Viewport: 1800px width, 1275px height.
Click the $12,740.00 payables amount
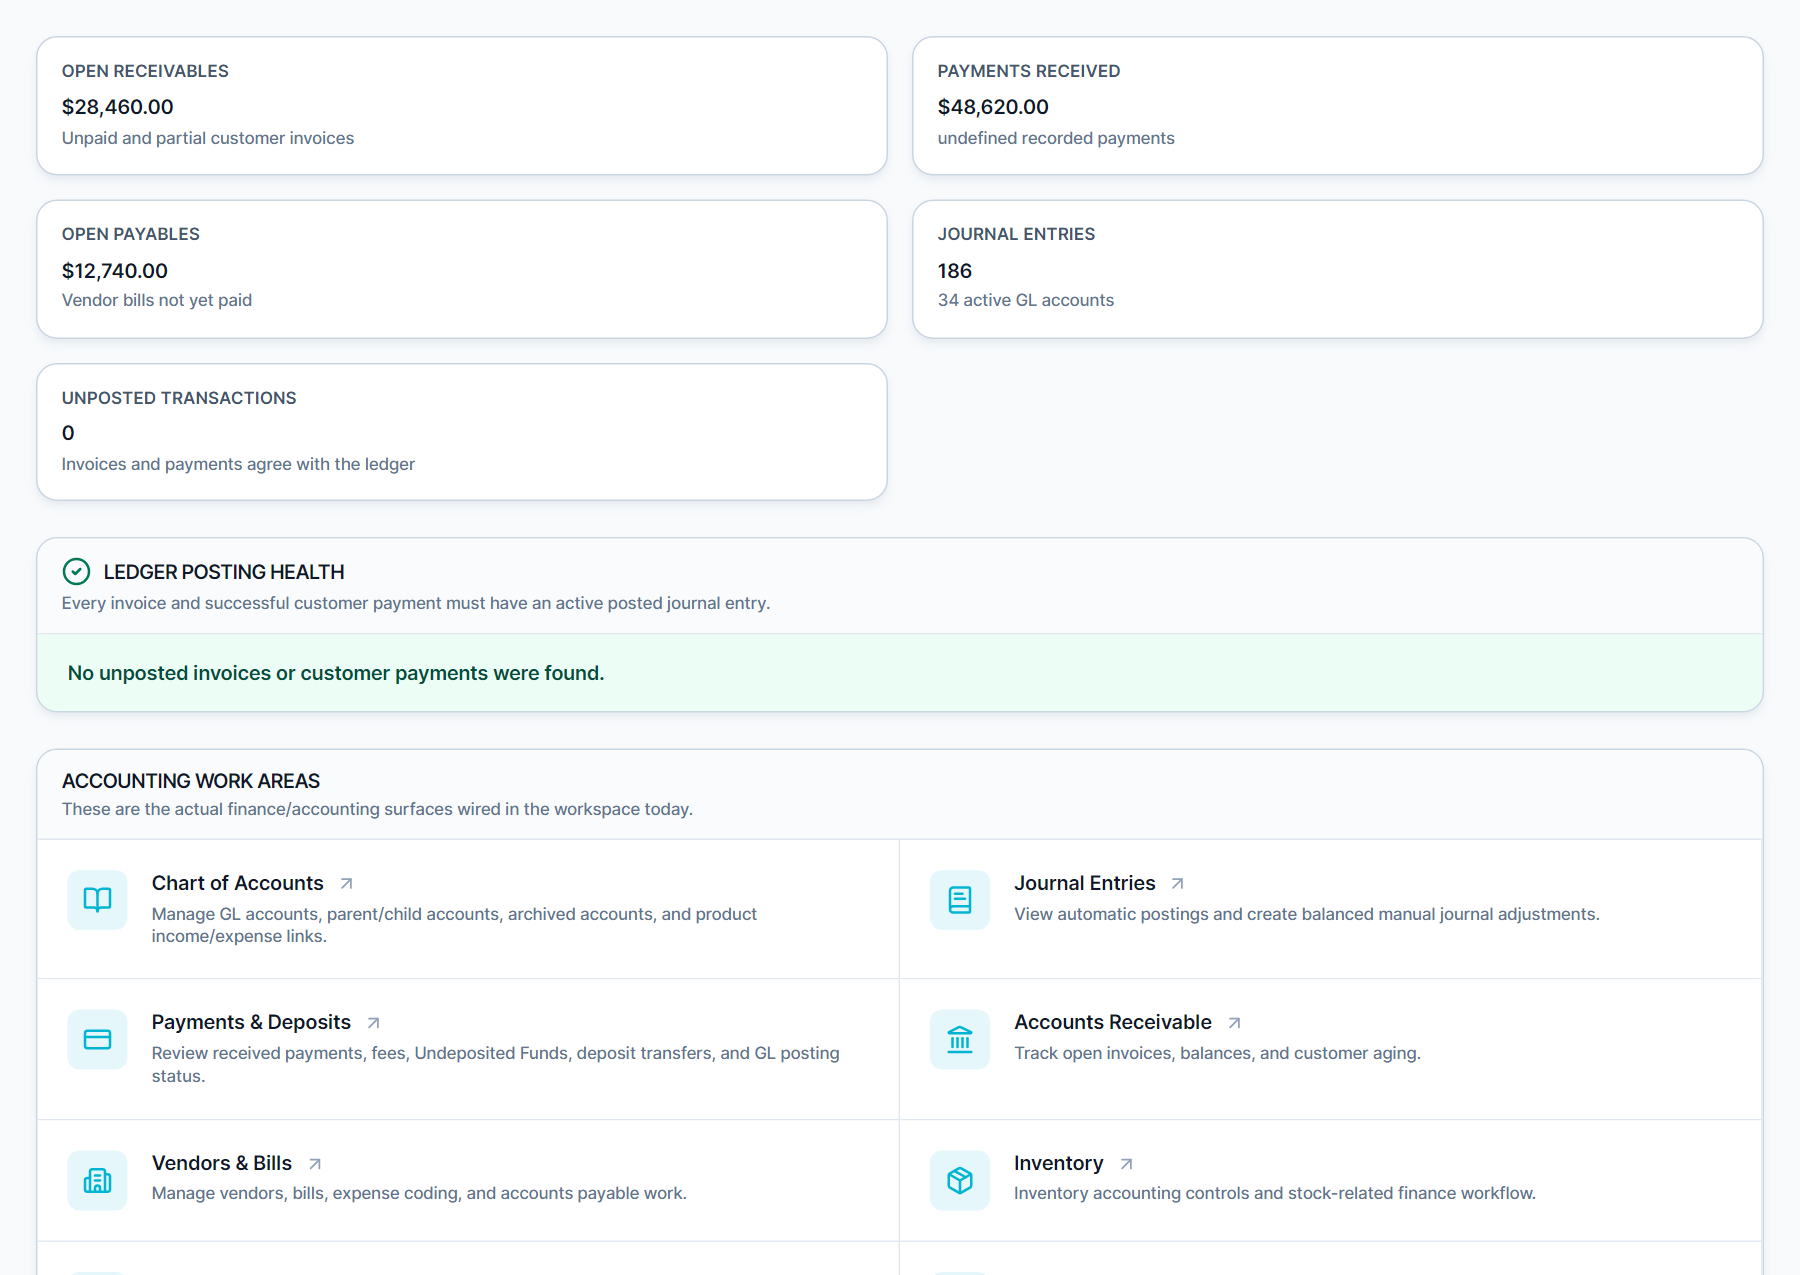(x=115, y=271)
